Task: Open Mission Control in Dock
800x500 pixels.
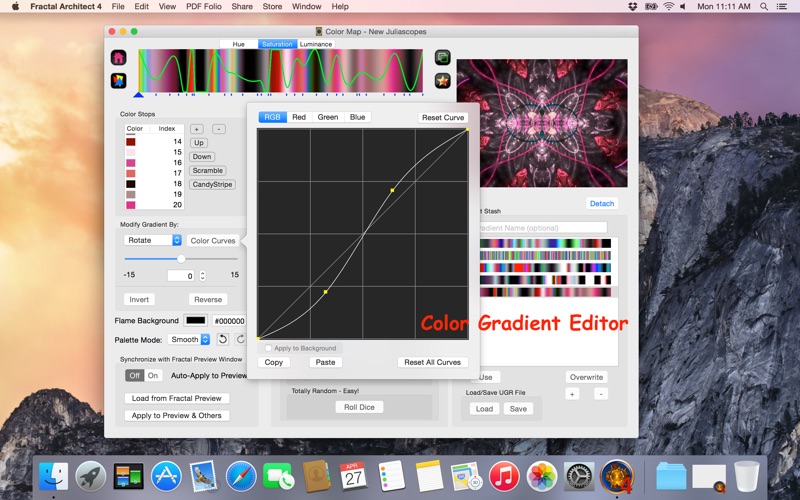Action: tap(128, 477)
